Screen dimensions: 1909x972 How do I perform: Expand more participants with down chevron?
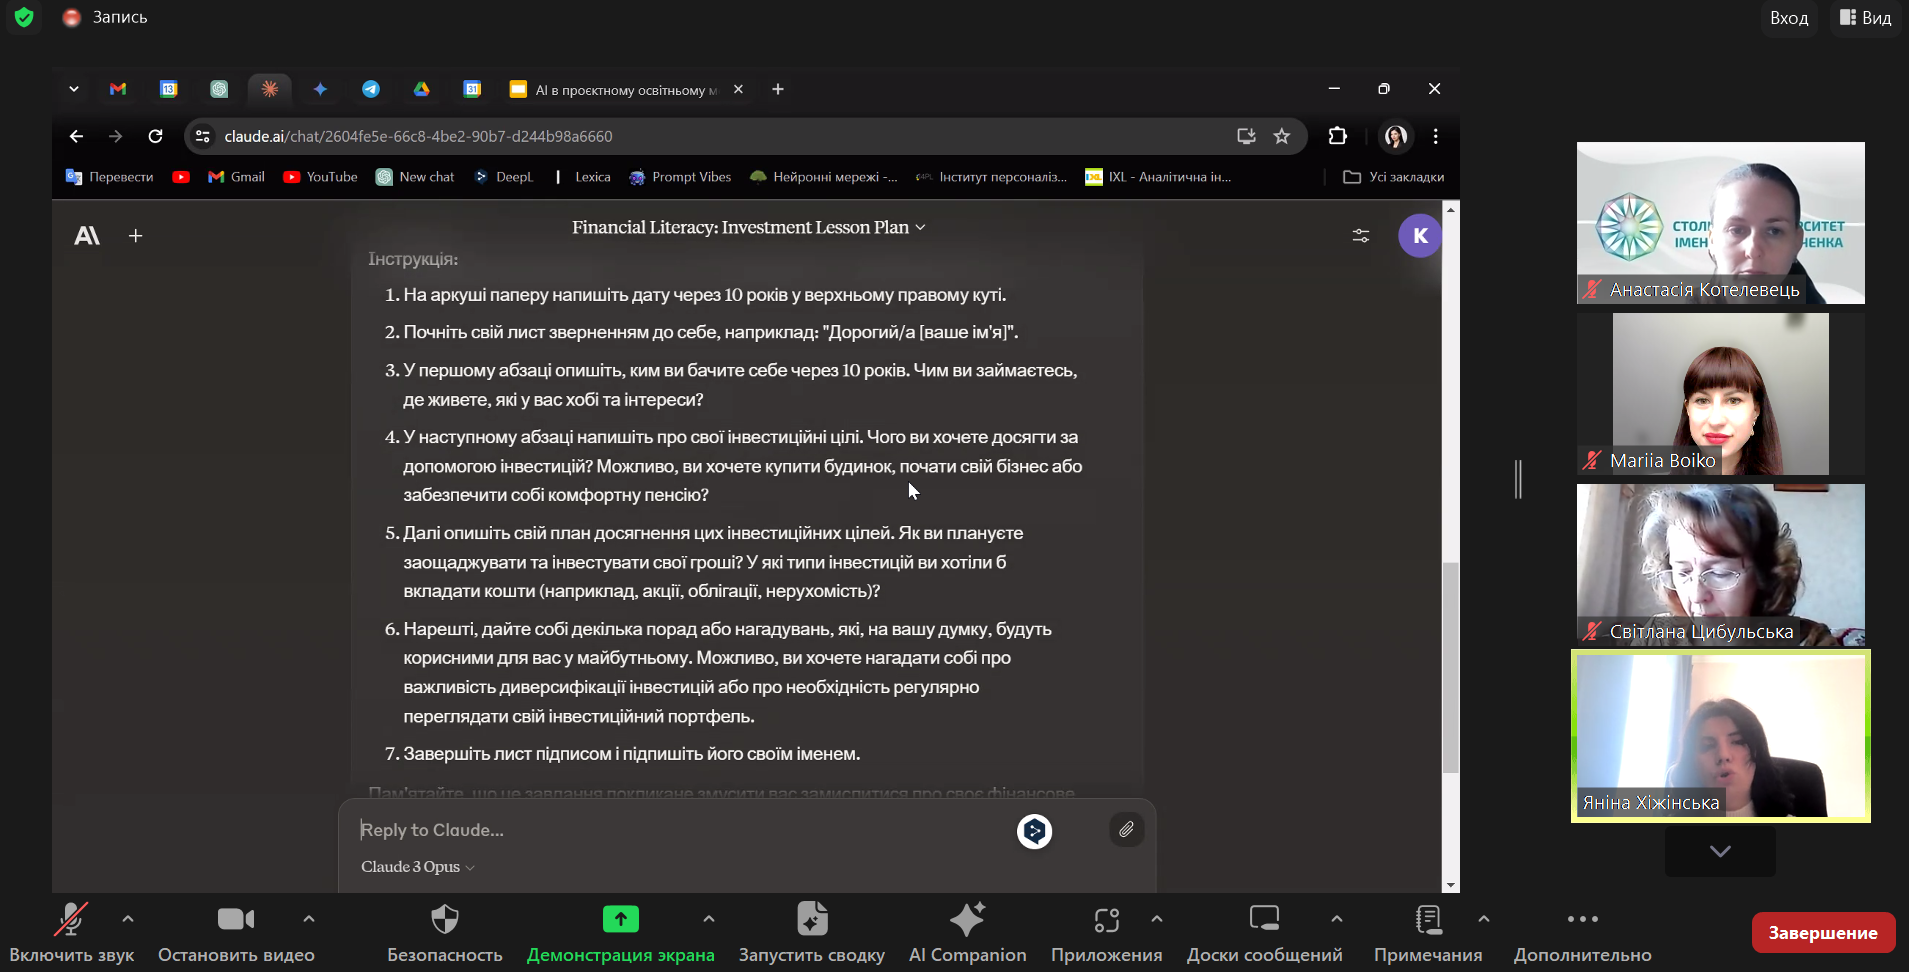1720,851
